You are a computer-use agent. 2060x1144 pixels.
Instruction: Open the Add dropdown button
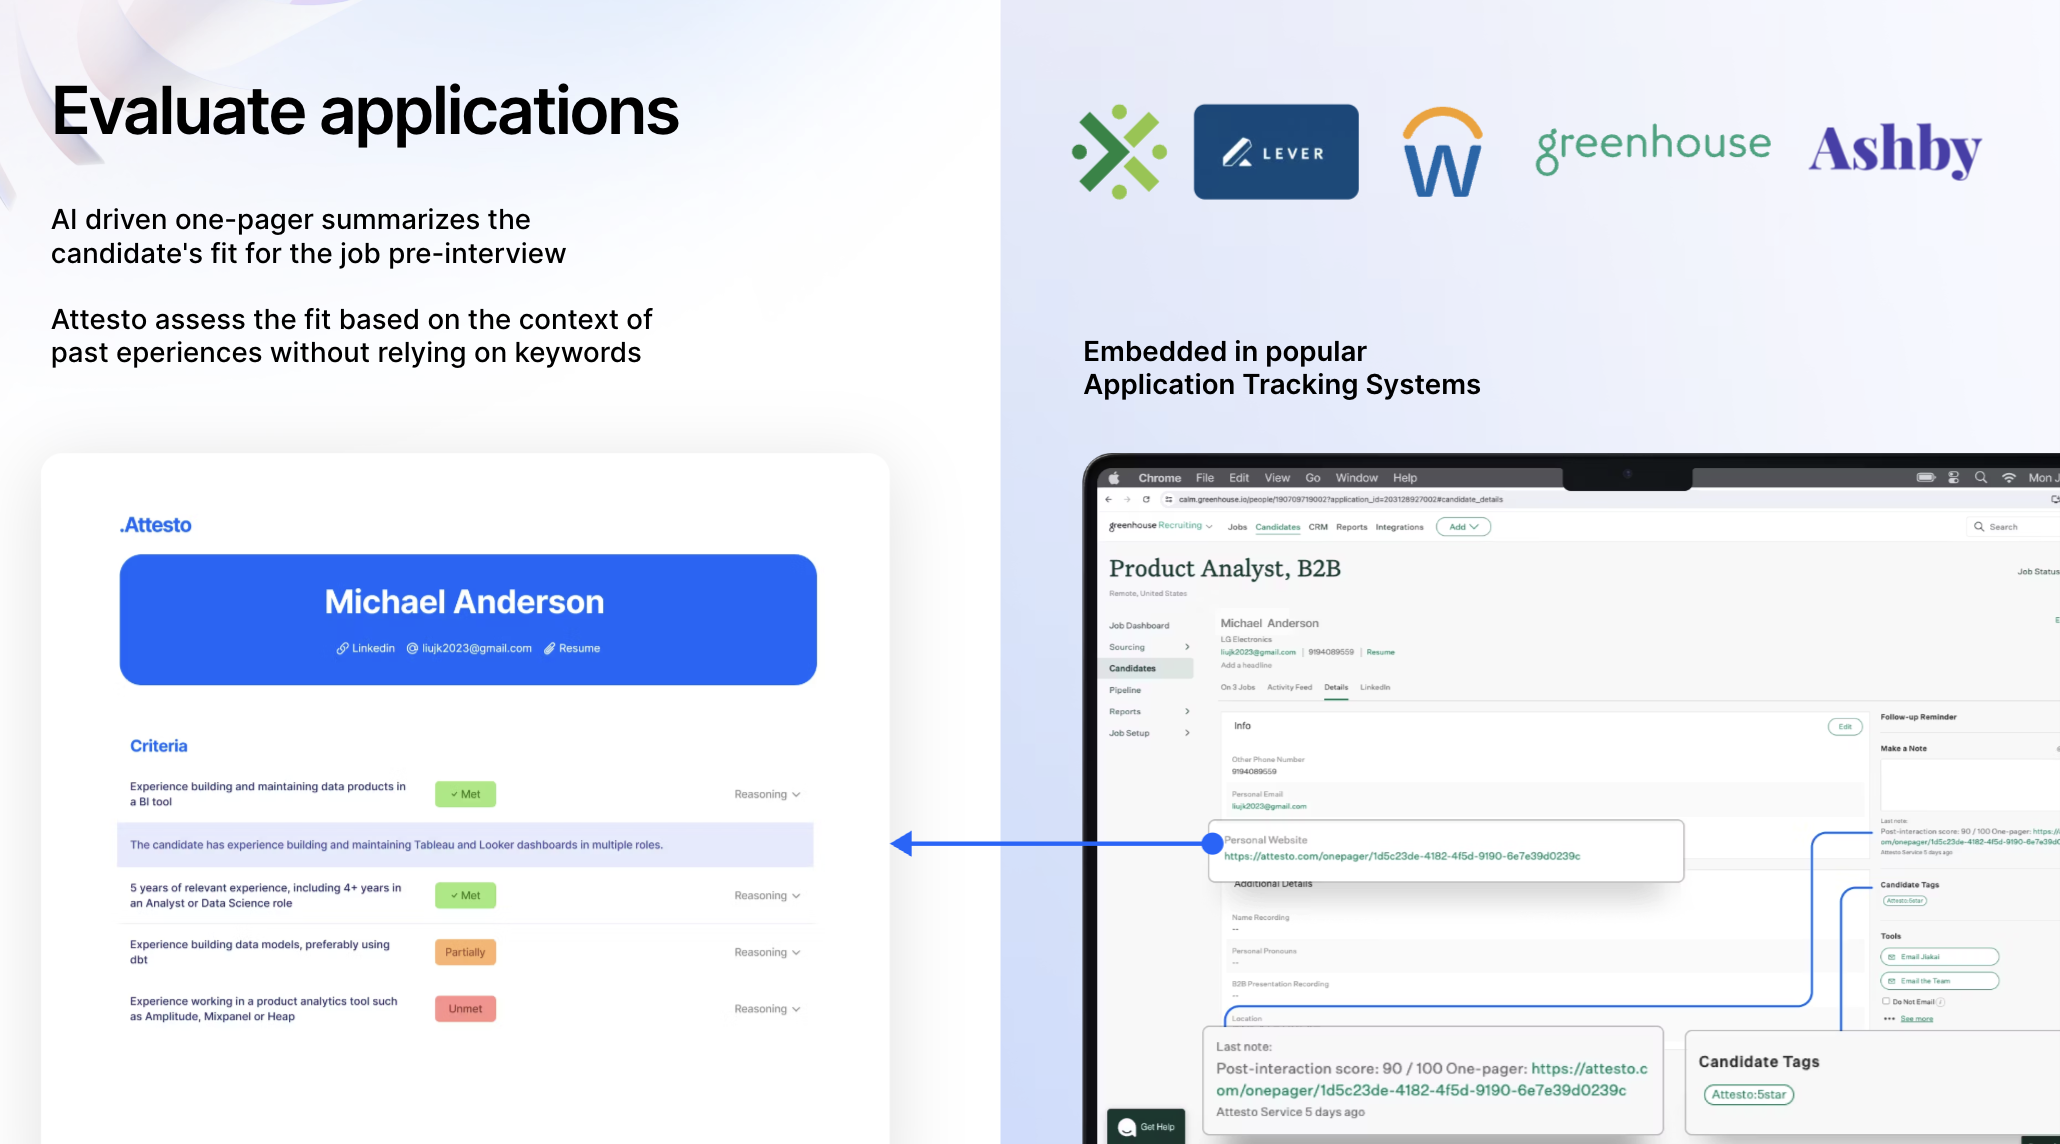point(1463,527)
